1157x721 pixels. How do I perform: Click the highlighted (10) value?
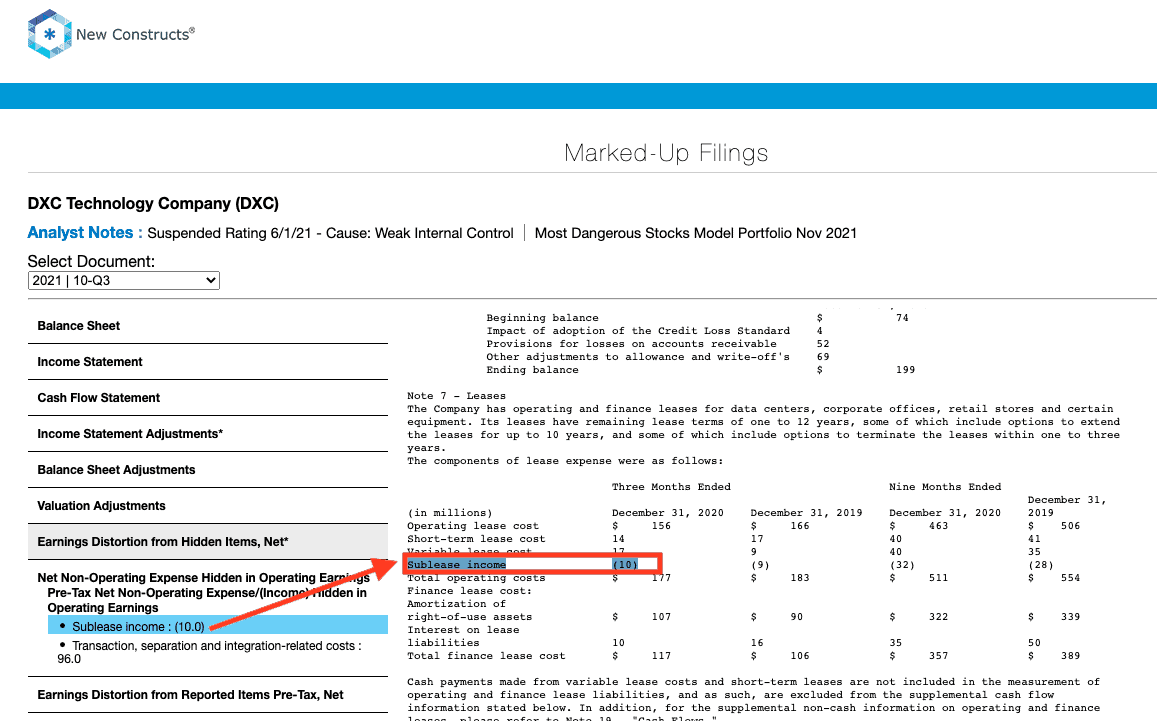point(625,565)
